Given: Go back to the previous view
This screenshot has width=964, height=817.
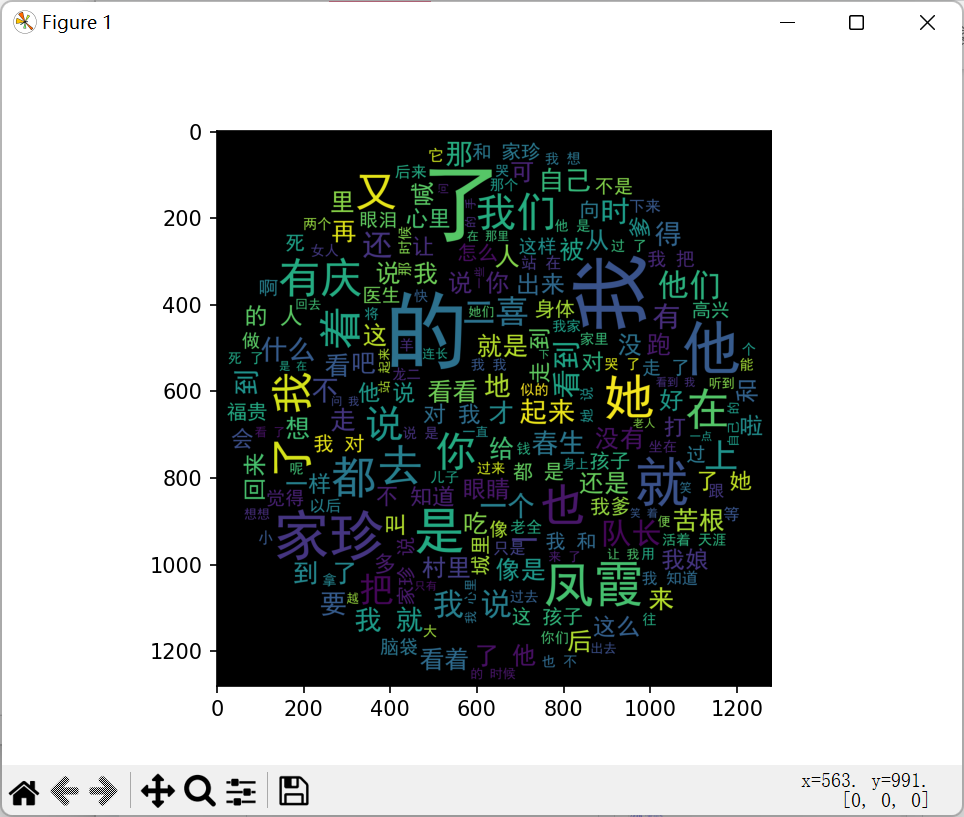Looking at the screenshot, I should 64,792.
